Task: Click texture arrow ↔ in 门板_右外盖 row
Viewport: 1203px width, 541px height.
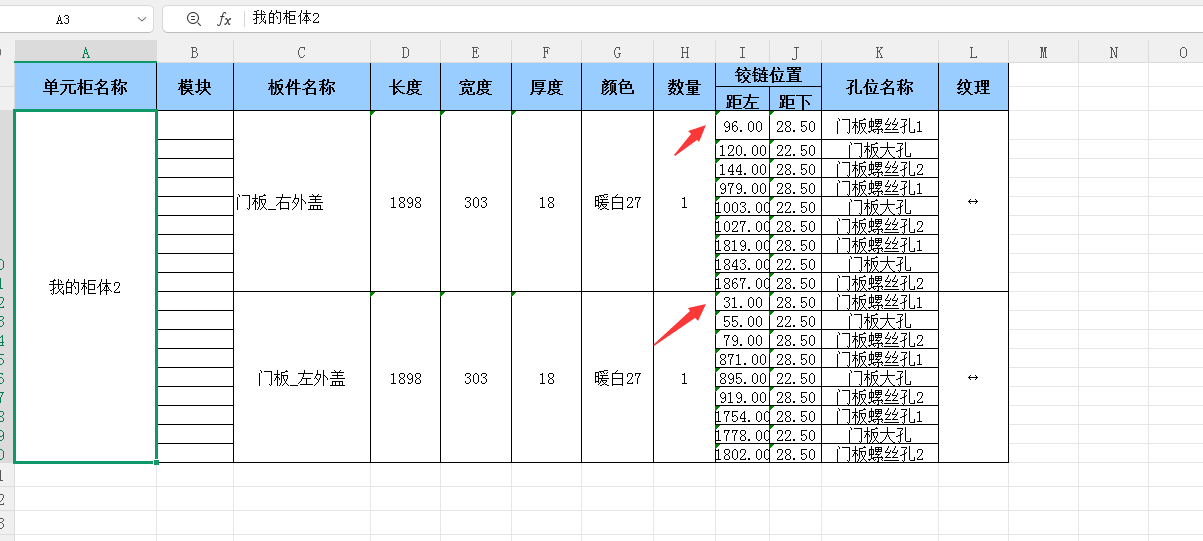Action: tap(973, 202)
